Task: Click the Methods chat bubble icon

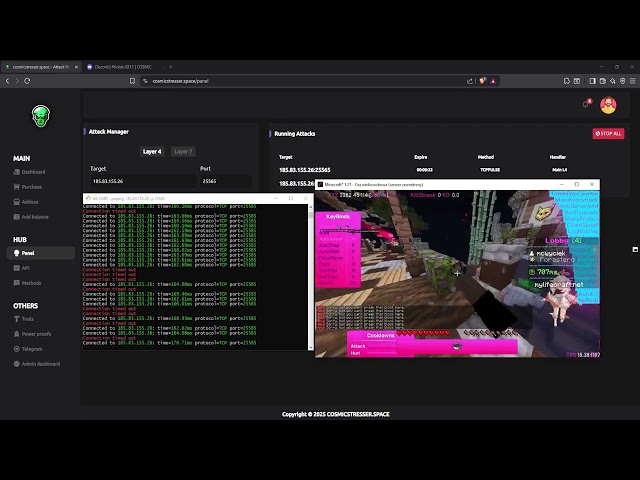Action: 16,283
